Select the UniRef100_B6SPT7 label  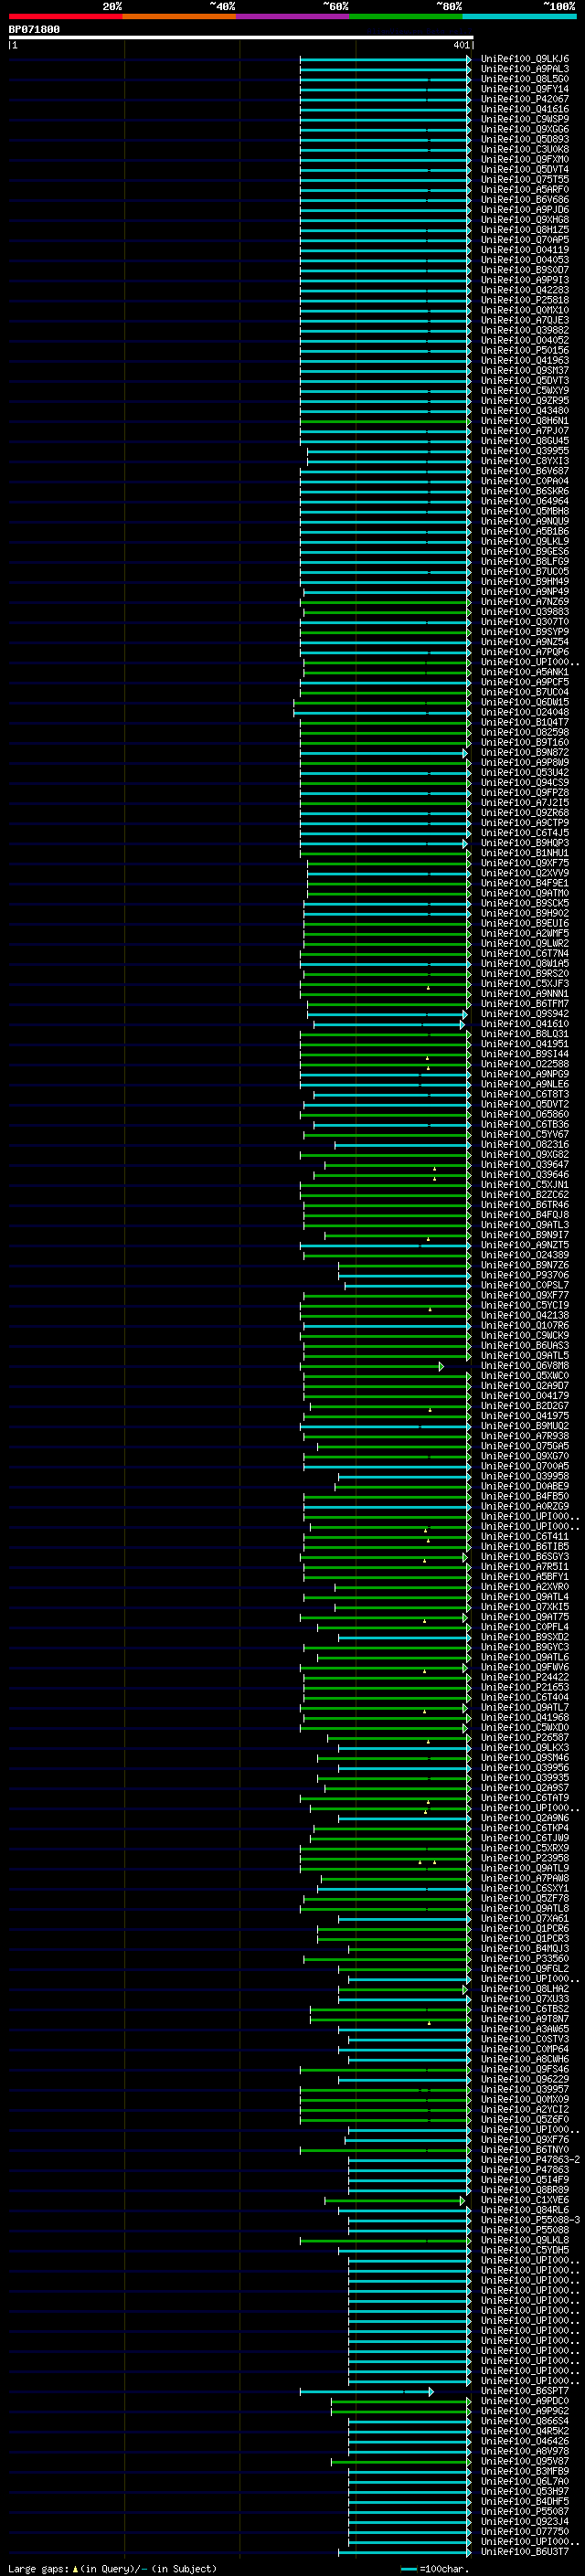[524, 2391]
